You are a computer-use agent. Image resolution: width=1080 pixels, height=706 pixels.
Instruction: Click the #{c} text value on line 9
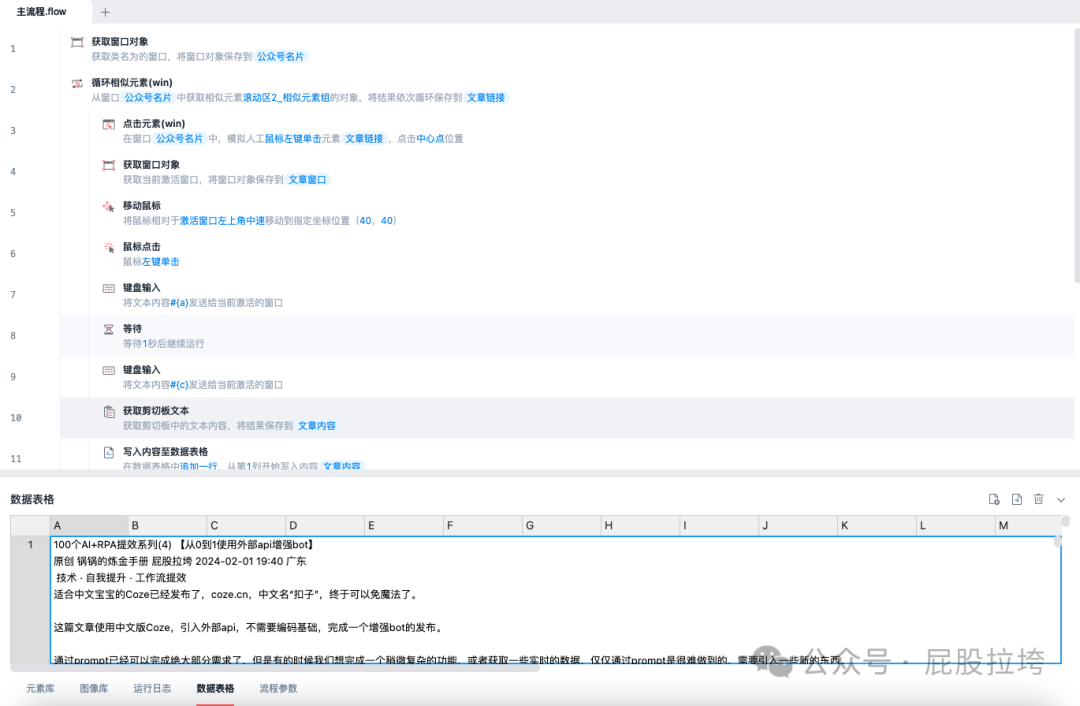179,384
